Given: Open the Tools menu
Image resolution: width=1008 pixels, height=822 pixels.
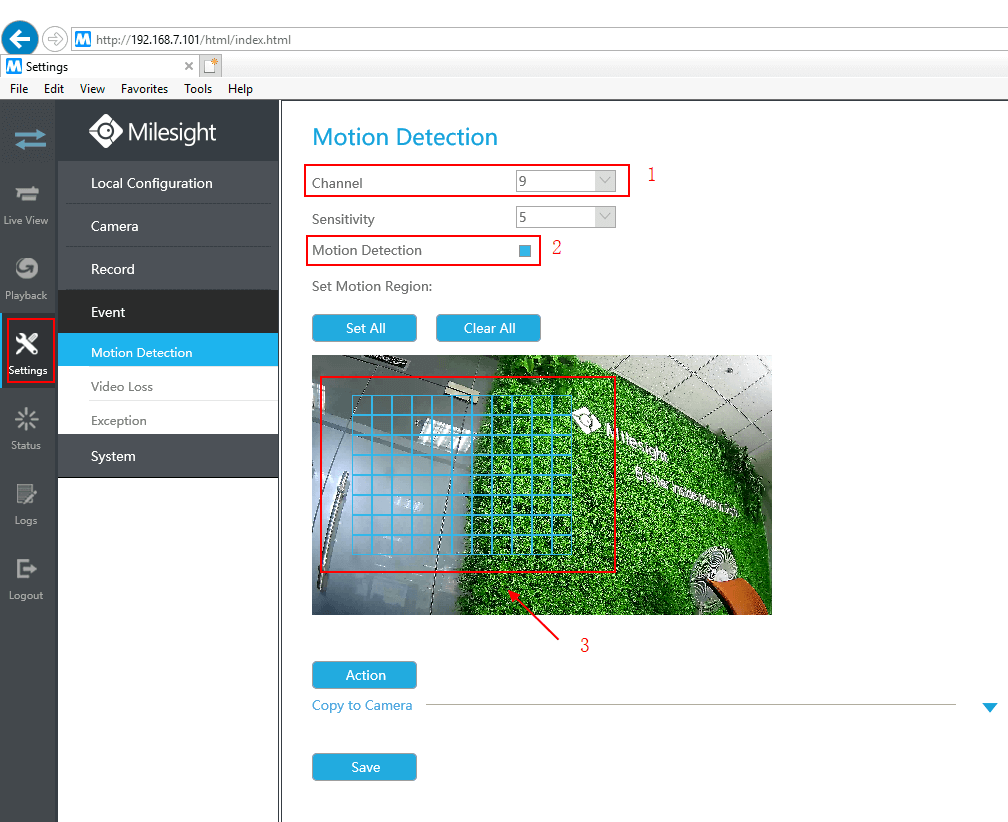Looking at the screenshot, I should [197, 88].
